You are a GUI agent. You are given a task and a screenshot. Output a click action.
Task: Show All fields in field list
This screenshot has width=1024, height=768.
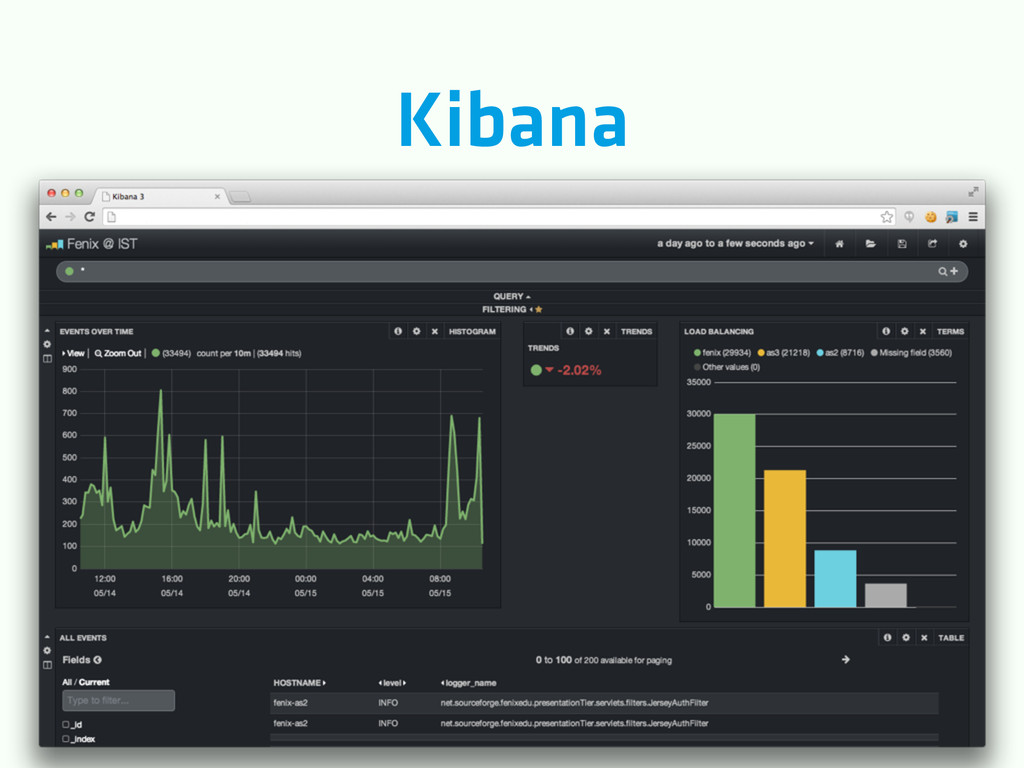point(67,682)
